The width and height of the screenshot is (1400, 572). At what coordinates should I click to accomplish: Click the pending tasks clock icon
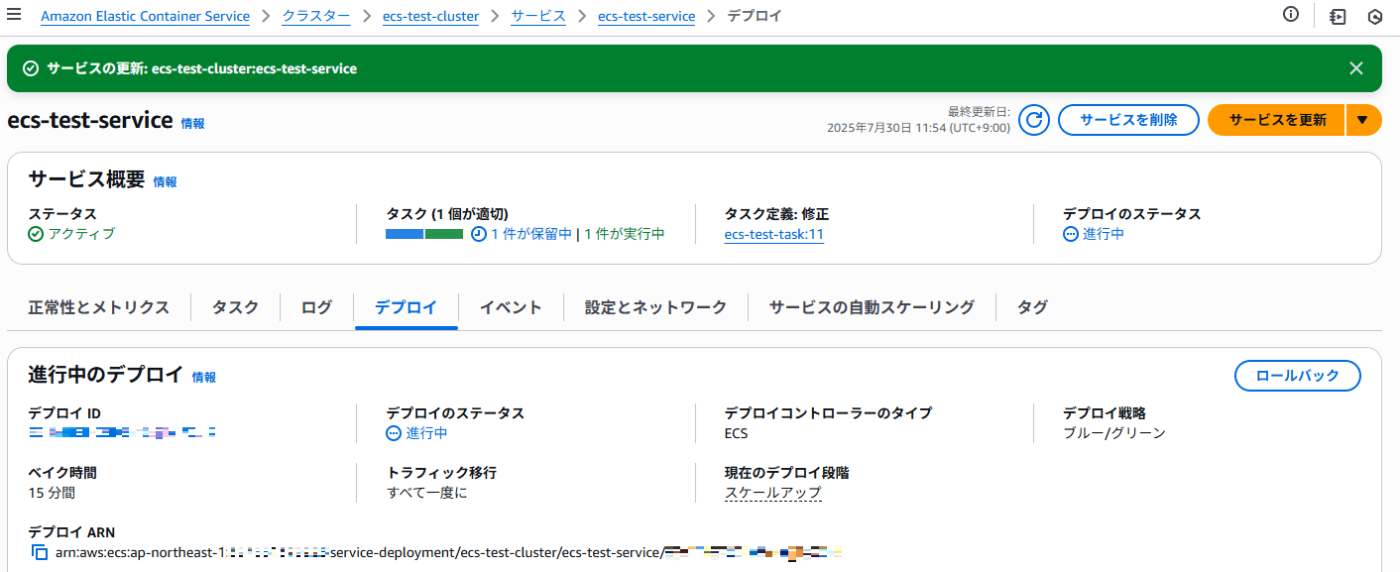pos(479,234)
